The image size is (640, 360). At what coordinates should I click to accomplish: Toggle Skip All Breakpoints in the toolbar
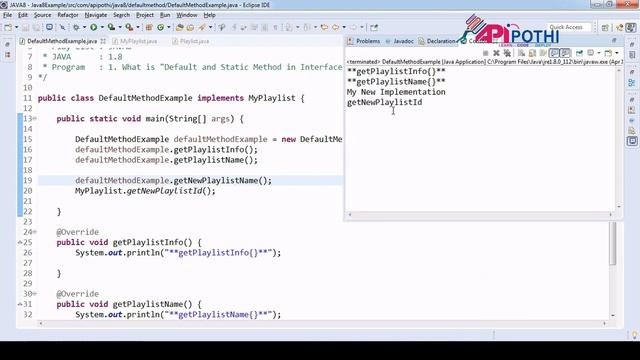point(62,27)
